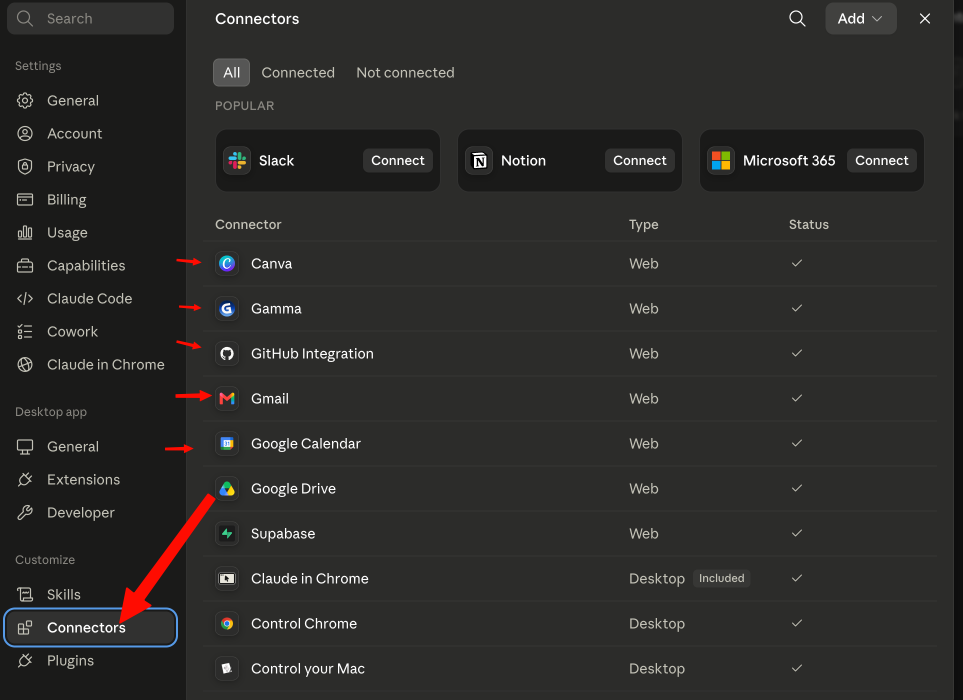Click the Status column header
The image size is (963, 700).
[809, 225]
